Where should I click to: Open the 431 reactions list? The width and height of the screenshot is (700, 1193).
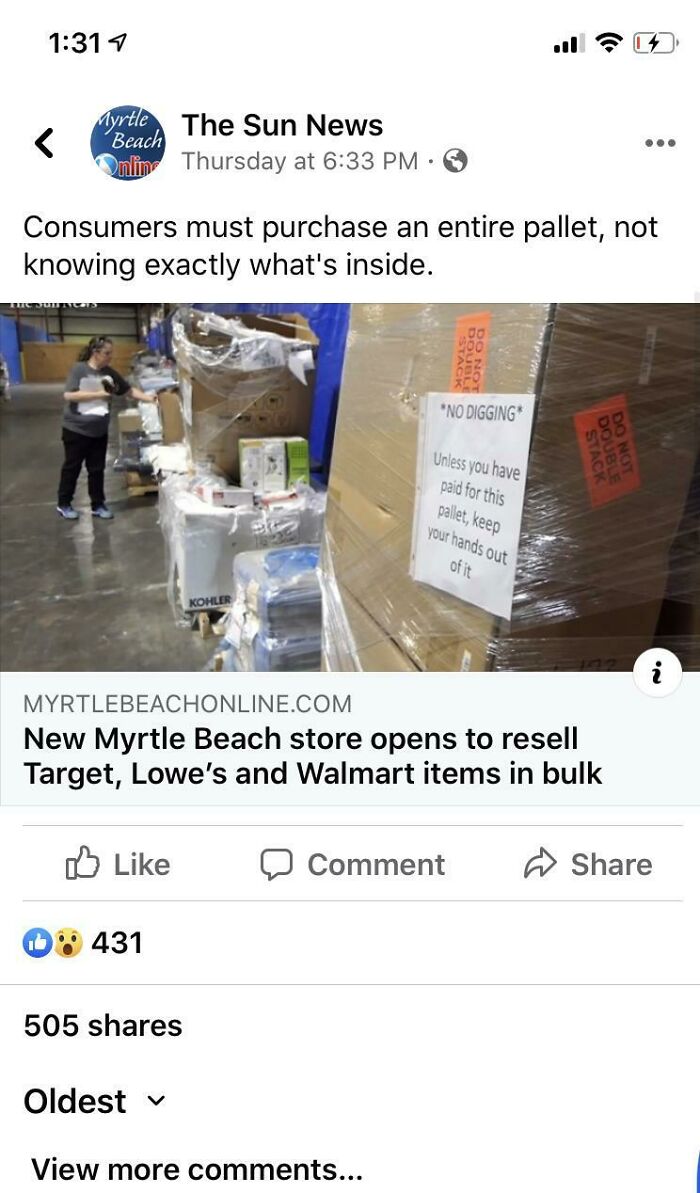click(x=84, y=943)
